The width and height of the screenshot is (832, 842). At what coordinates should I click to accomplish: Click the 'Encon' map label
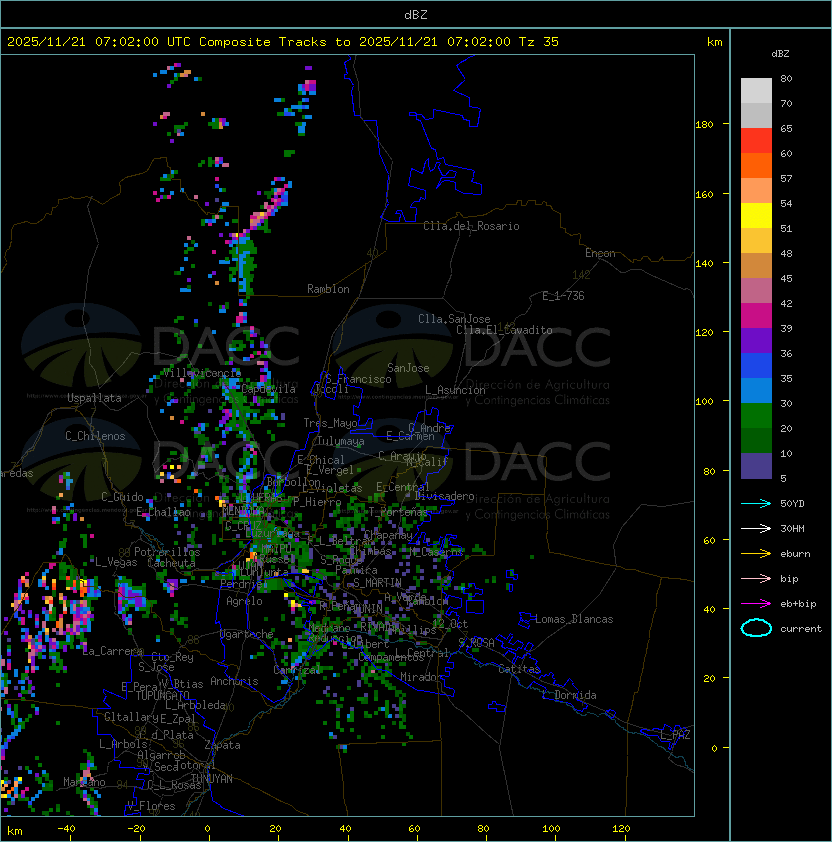pyautogui.click(x=600, y=253)
